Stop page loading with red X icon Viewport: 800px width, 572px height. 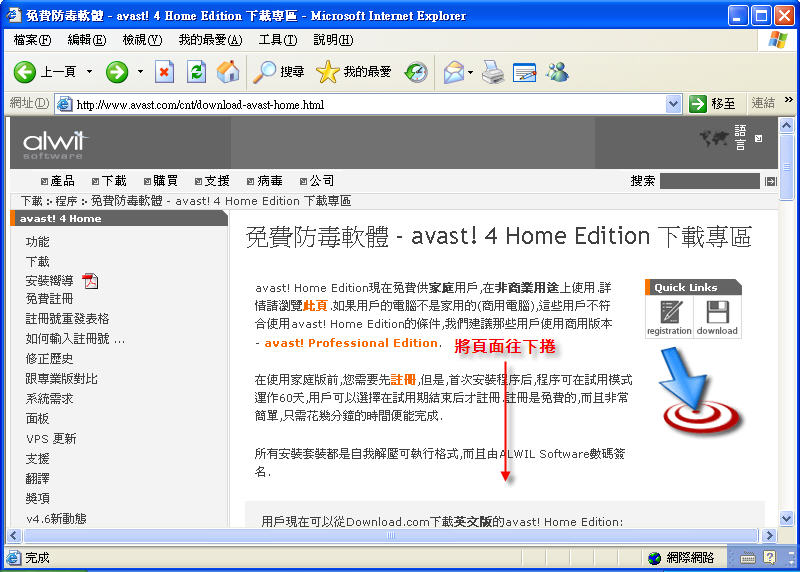pos(164,72)
